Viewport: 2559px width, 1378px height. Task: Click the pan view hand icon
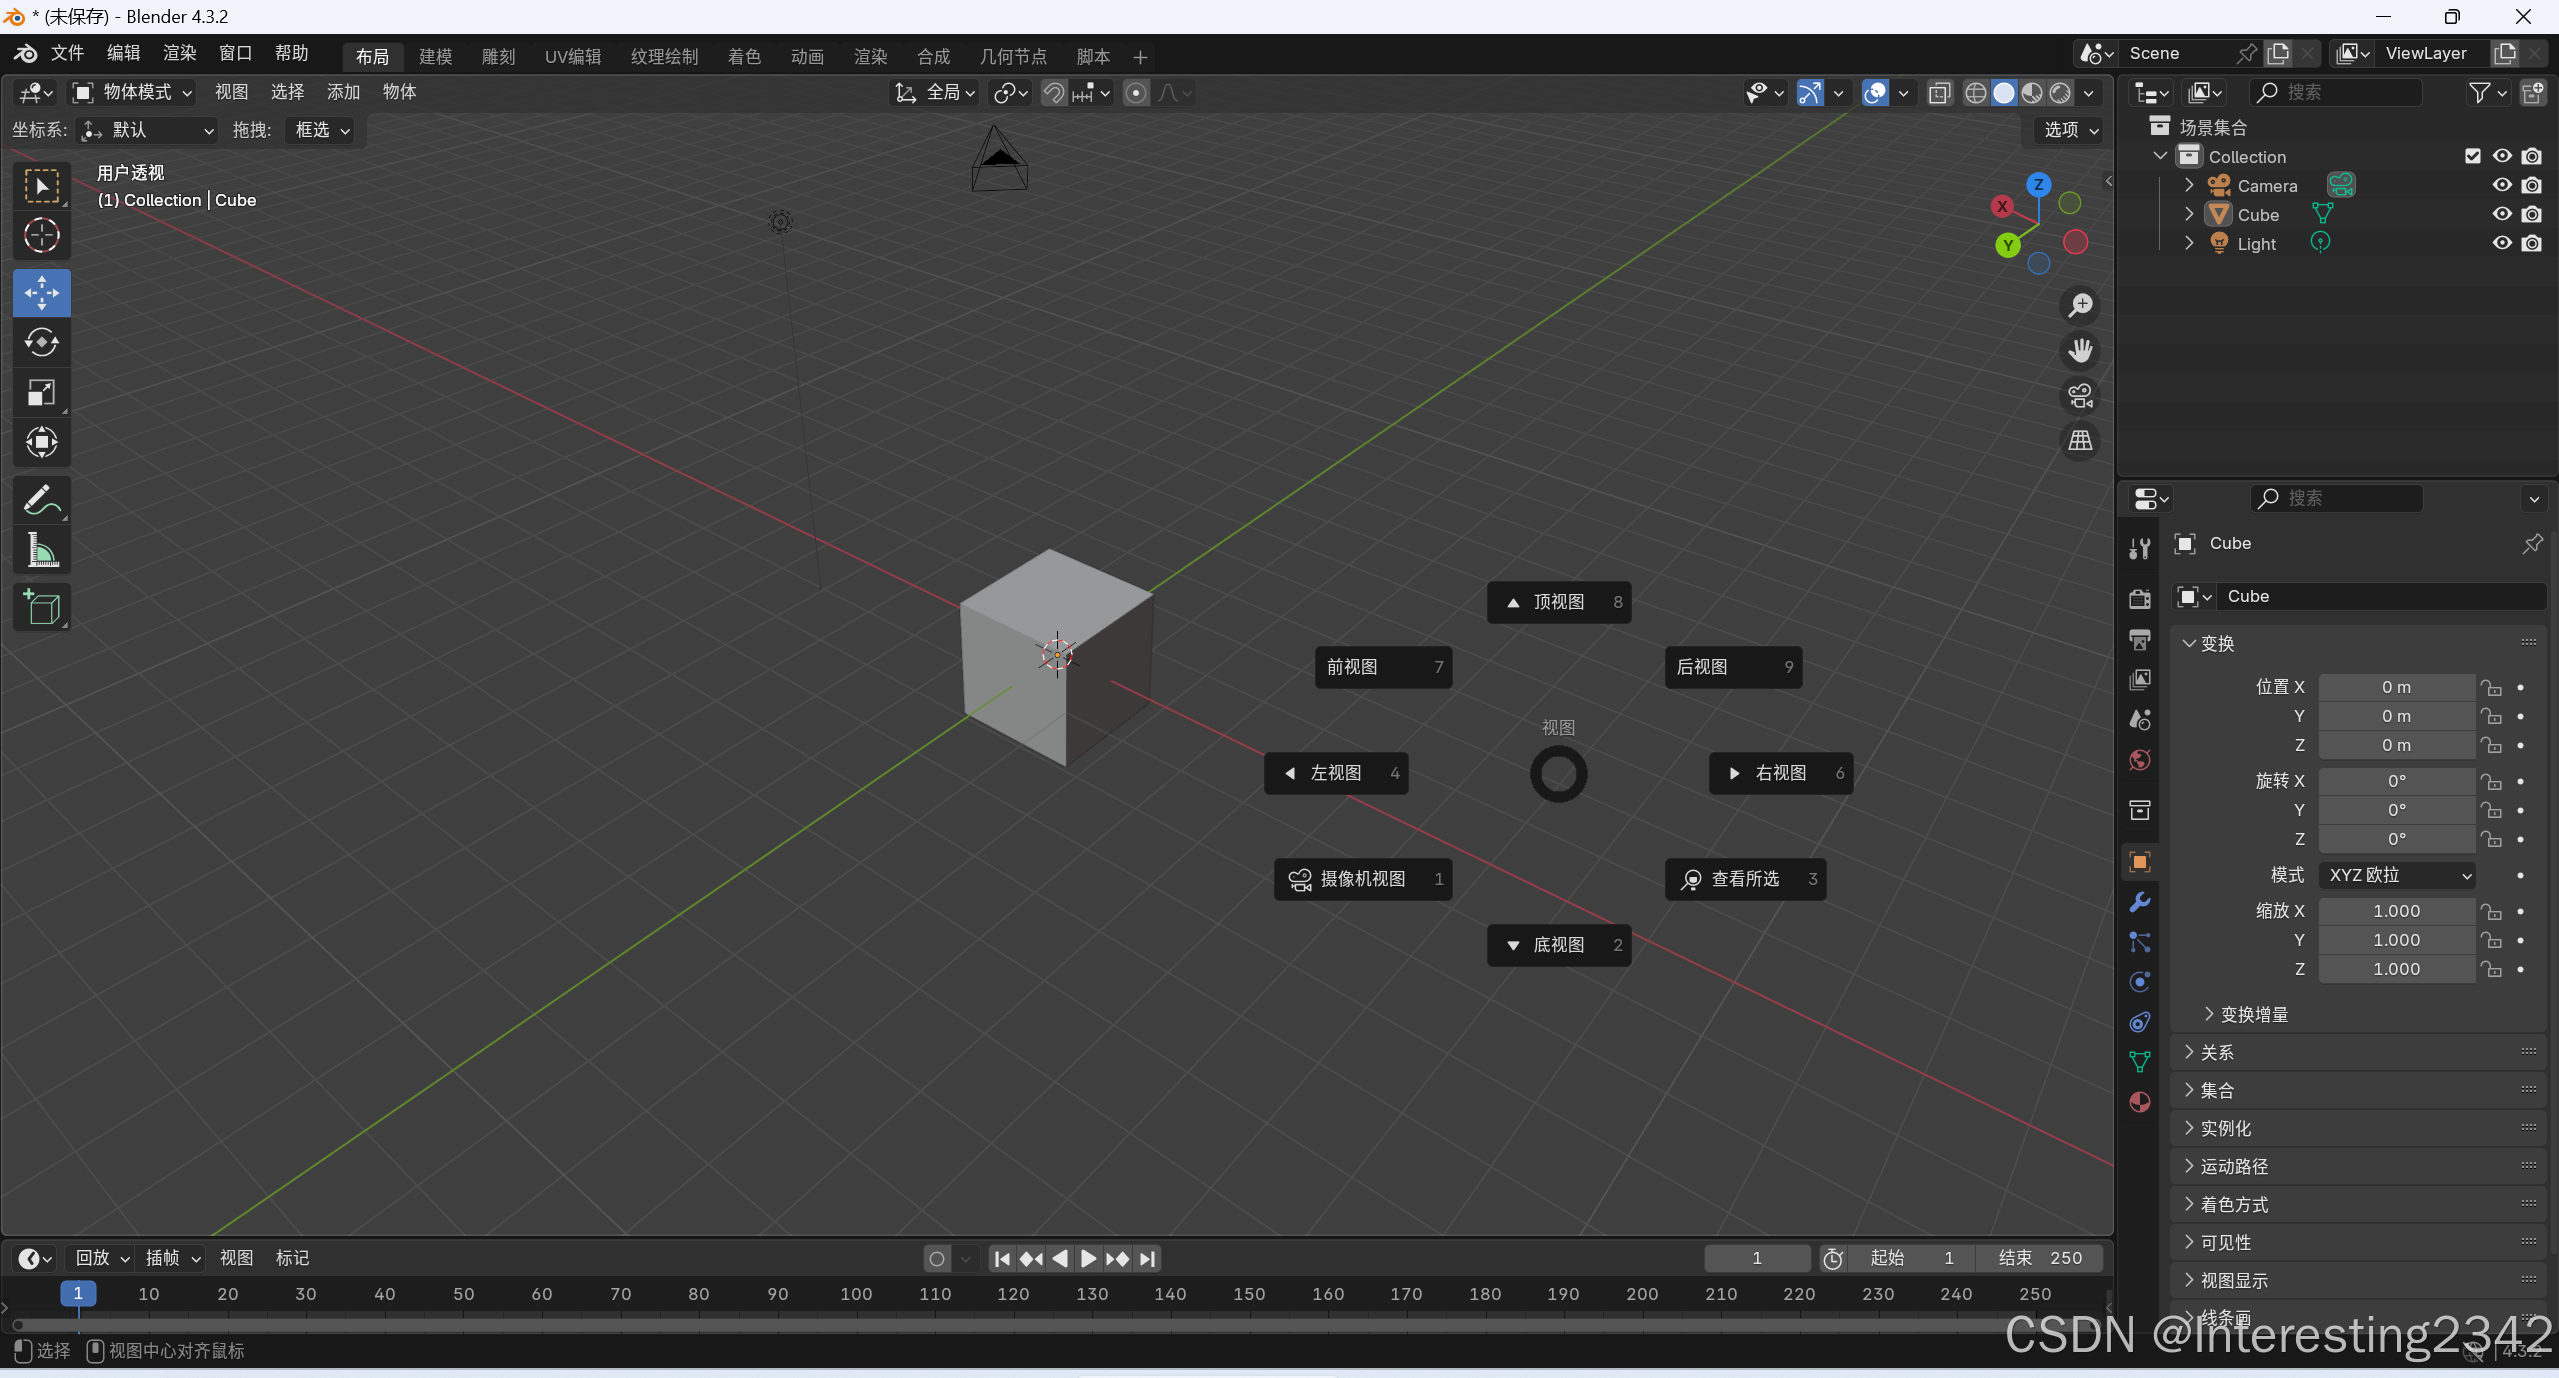coord(2080,351)
